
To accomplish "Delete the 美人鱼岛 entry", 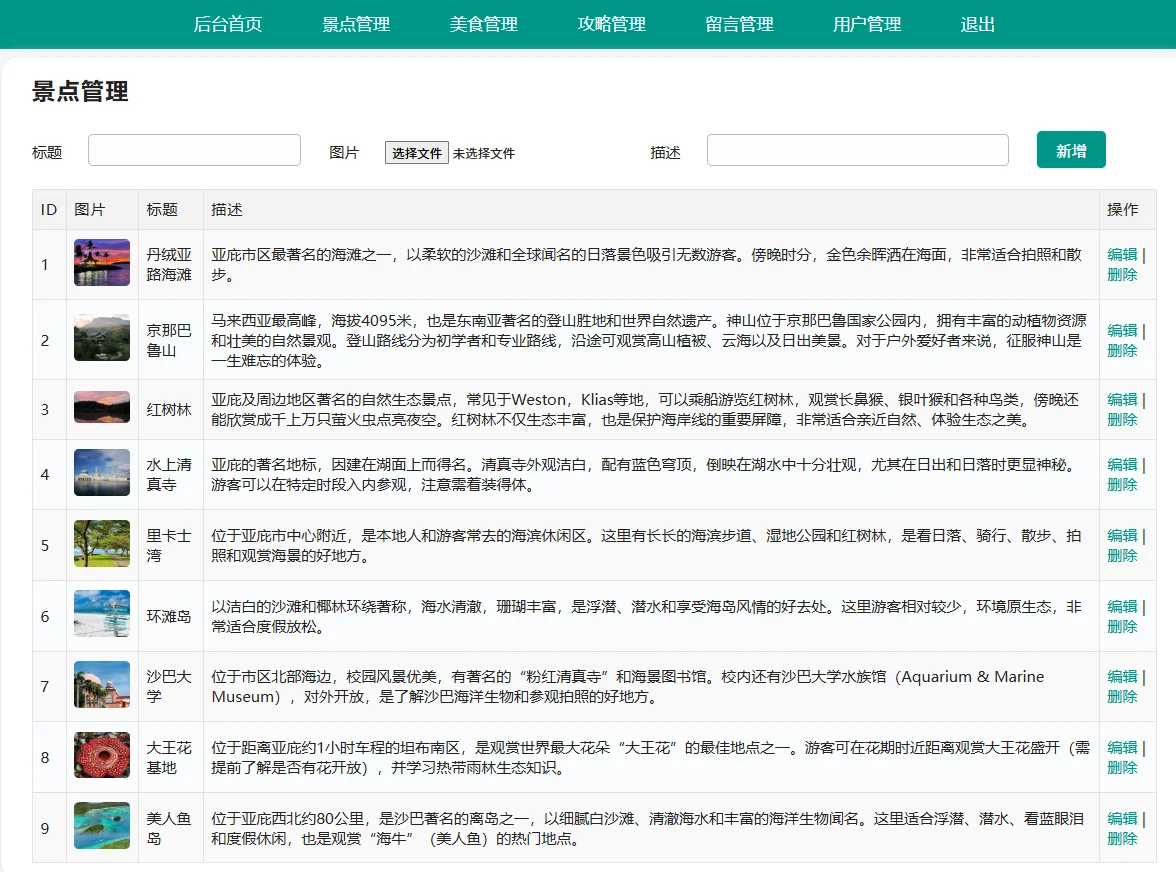I will click(1121, 837).
